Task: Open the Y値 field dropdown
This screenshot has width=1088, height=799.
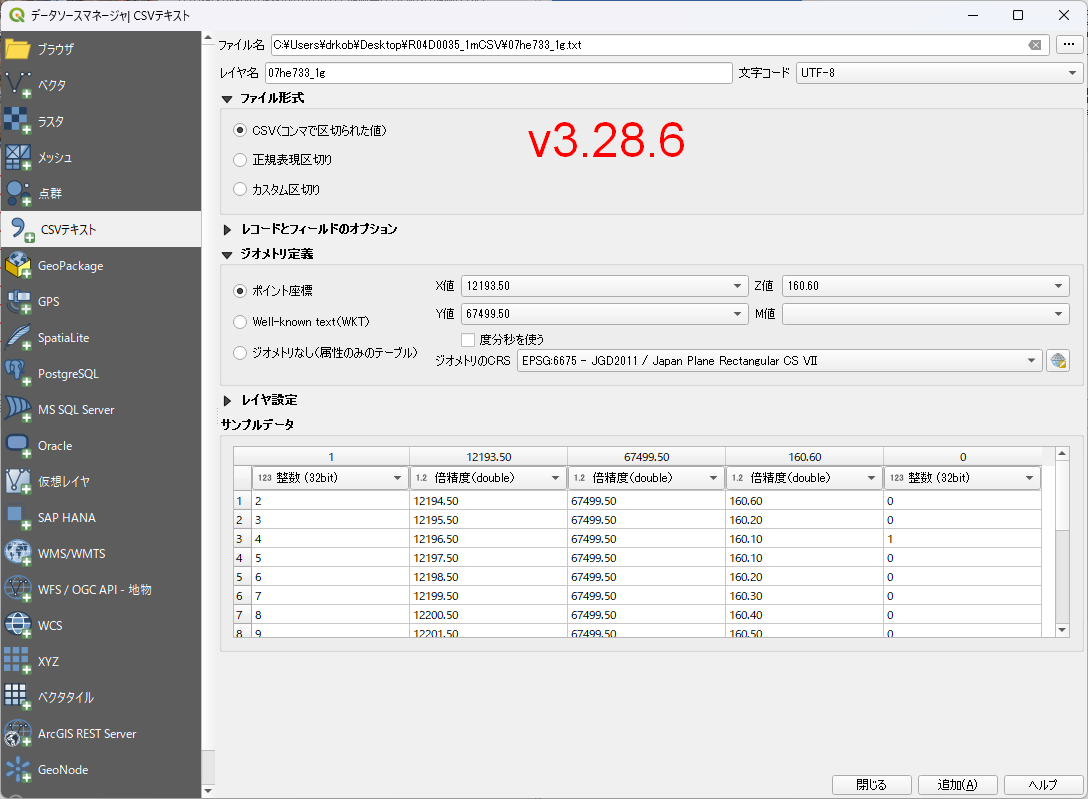Action: [x=604, y=314]
